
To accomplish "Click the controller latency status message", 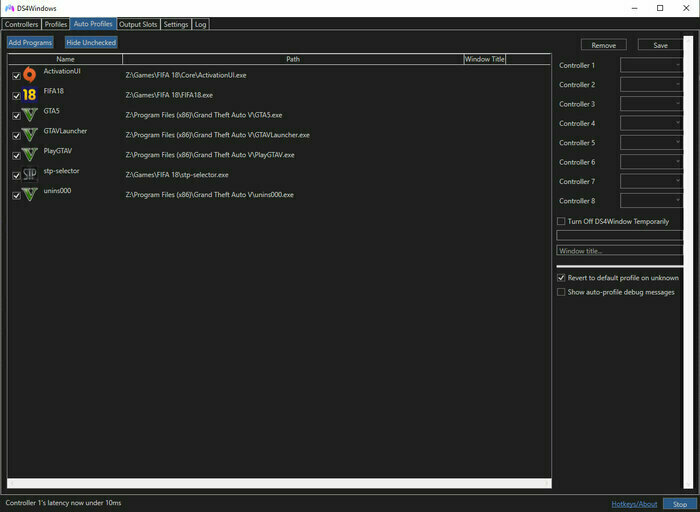I will tap(63, 503).
